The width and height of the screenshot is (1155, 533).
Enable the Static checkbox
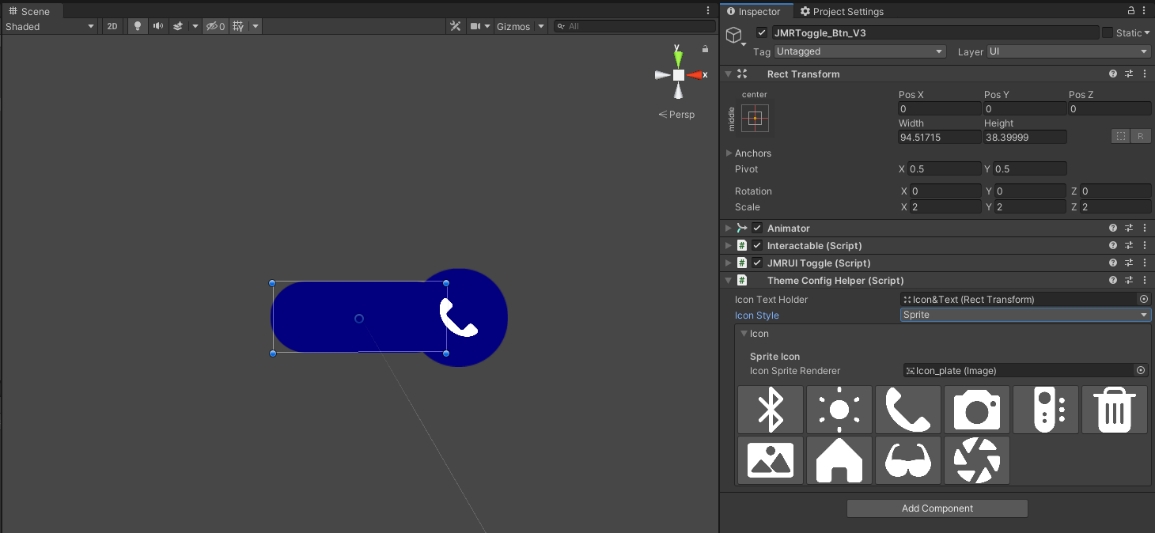(x=1107, y=33)
